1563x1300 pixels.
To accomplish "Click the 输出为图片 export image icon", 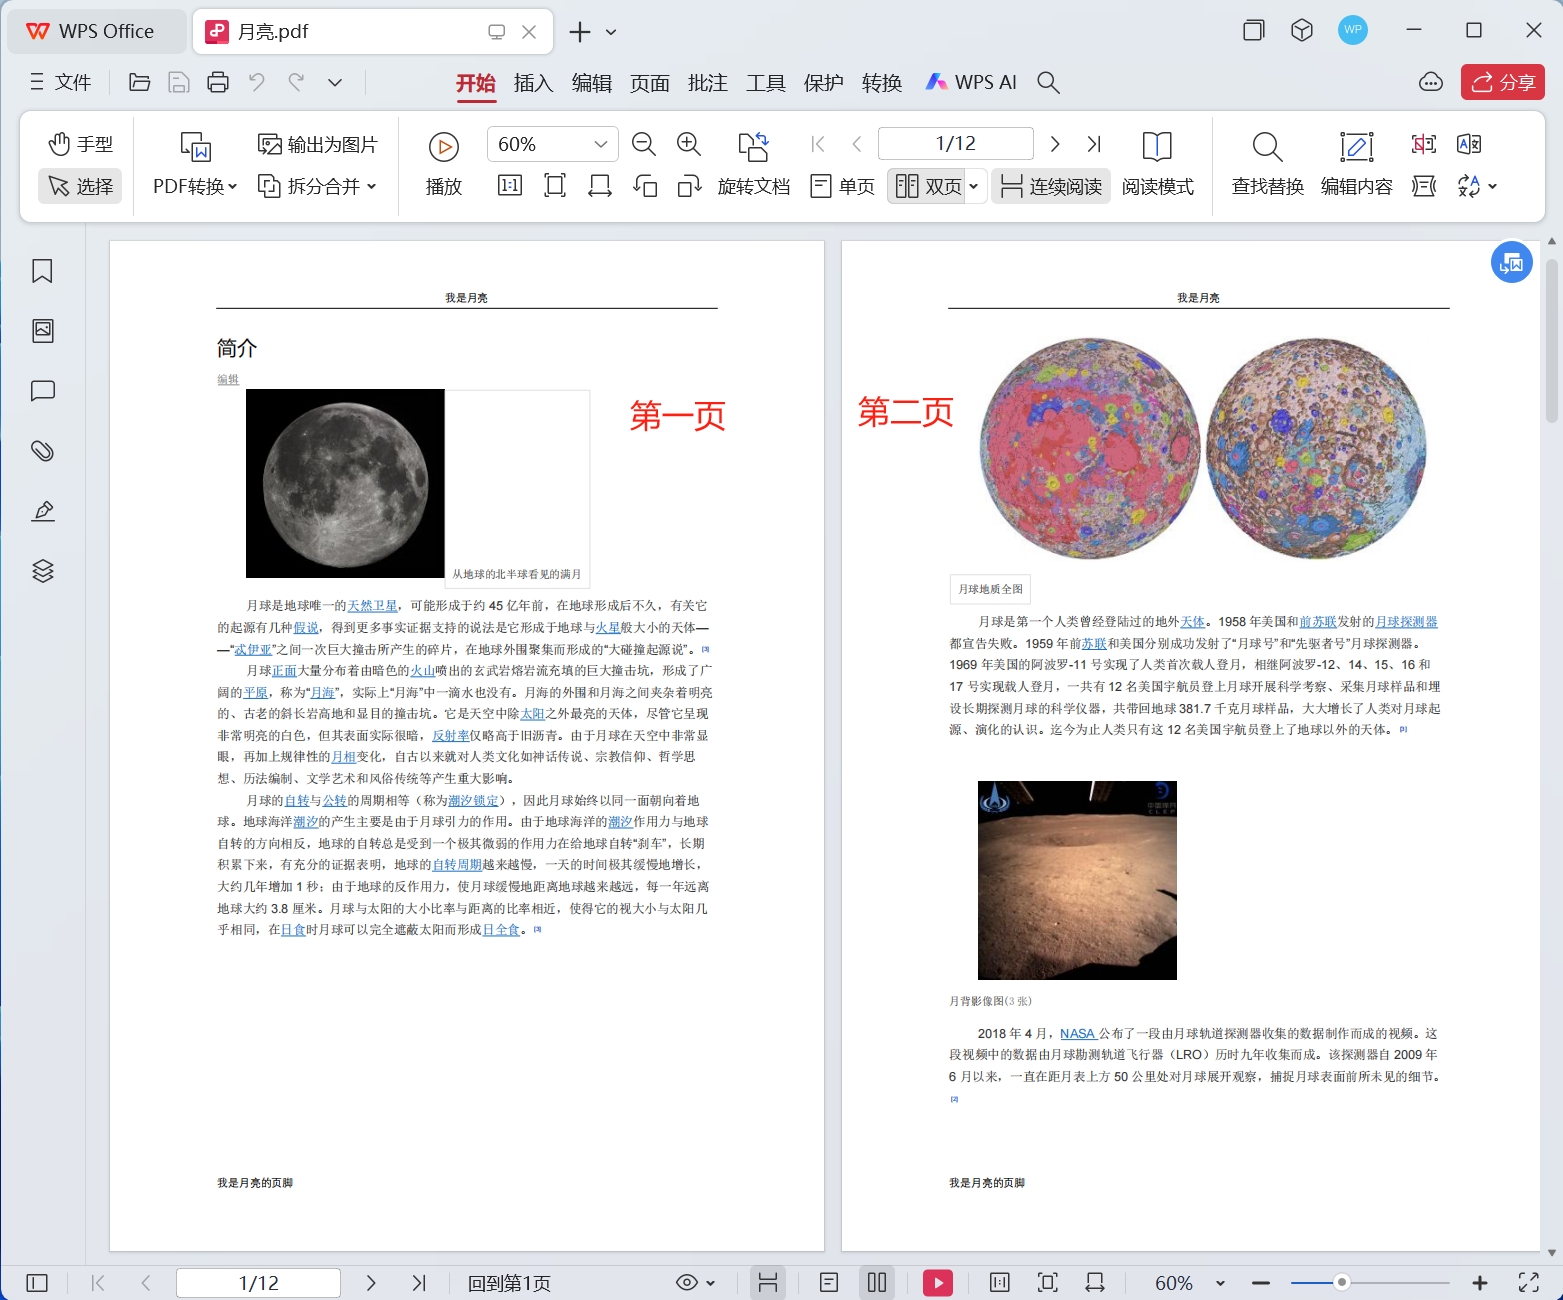I will [317, 143].
